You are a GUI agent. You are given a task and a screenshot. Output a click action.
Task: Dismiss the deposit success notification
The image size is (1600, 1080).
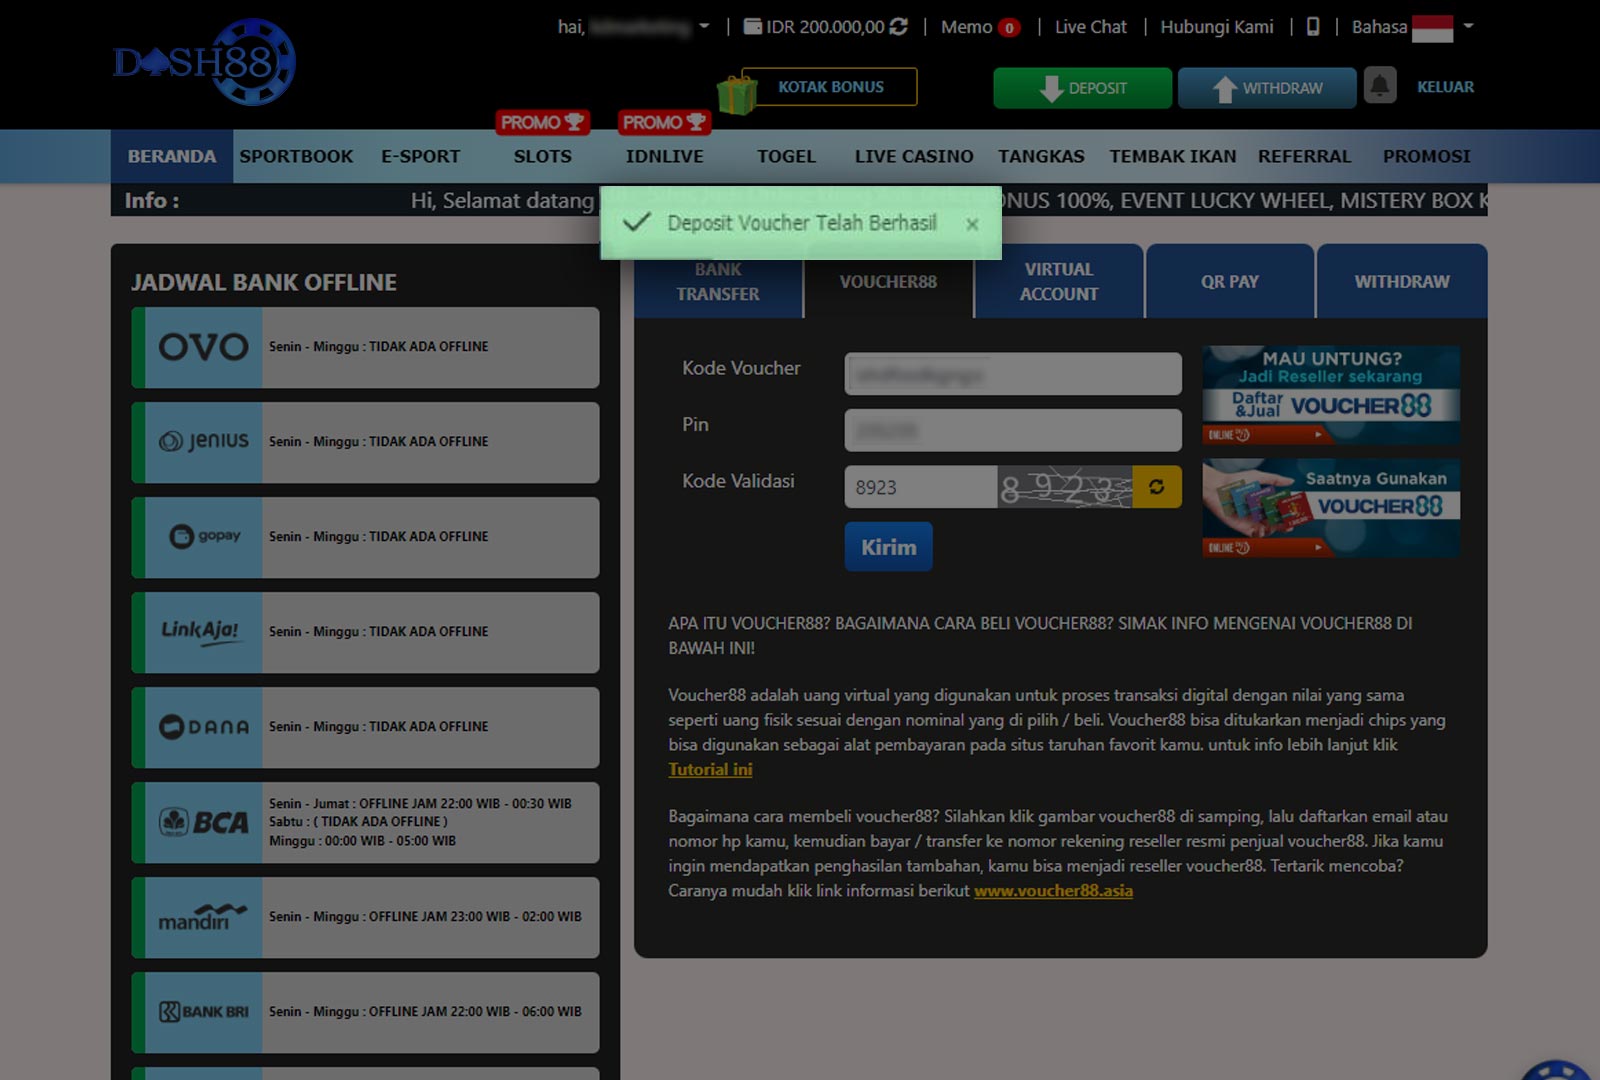pos(972,225)
